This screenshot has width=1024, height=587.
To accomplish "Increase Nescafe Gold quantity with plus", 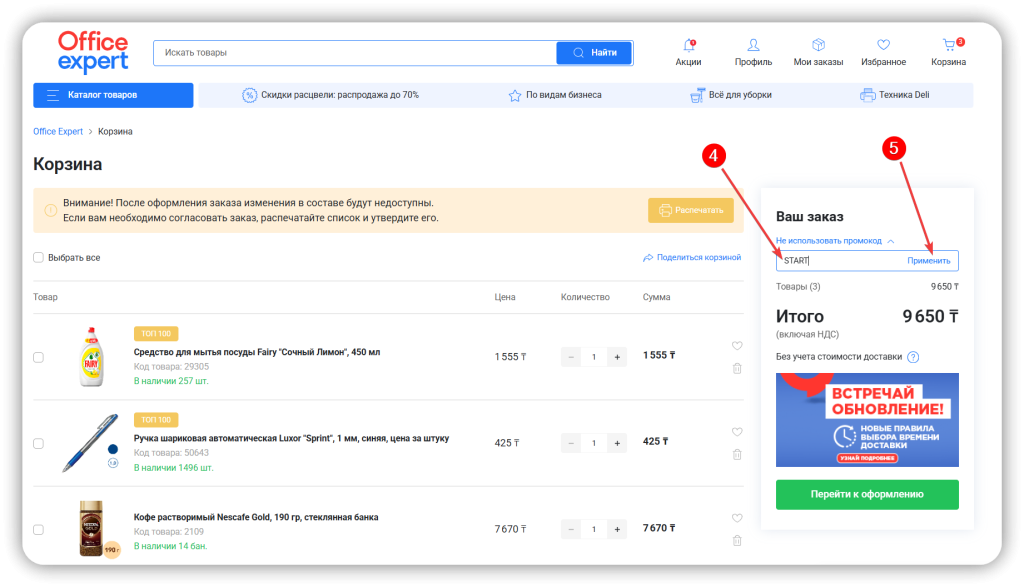I will pyautogui.click(x=617, y=530).
